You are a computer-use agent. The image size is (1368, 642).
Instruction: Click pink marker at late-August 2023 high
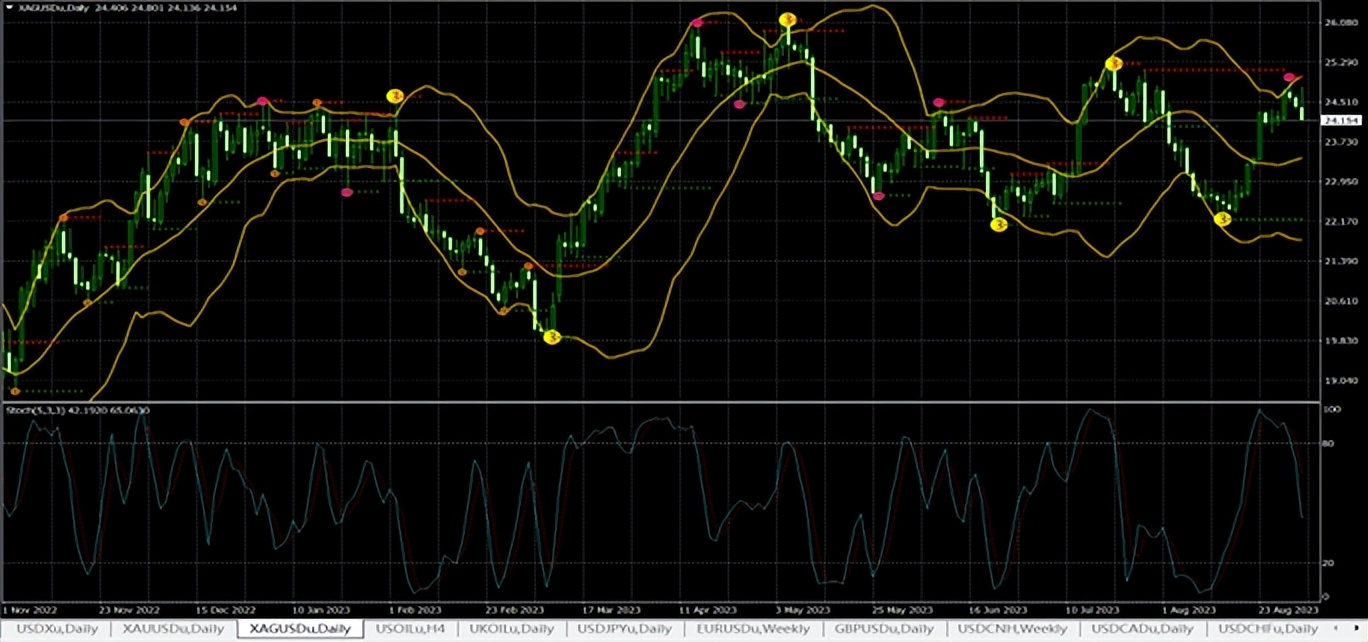[1290, 77]
